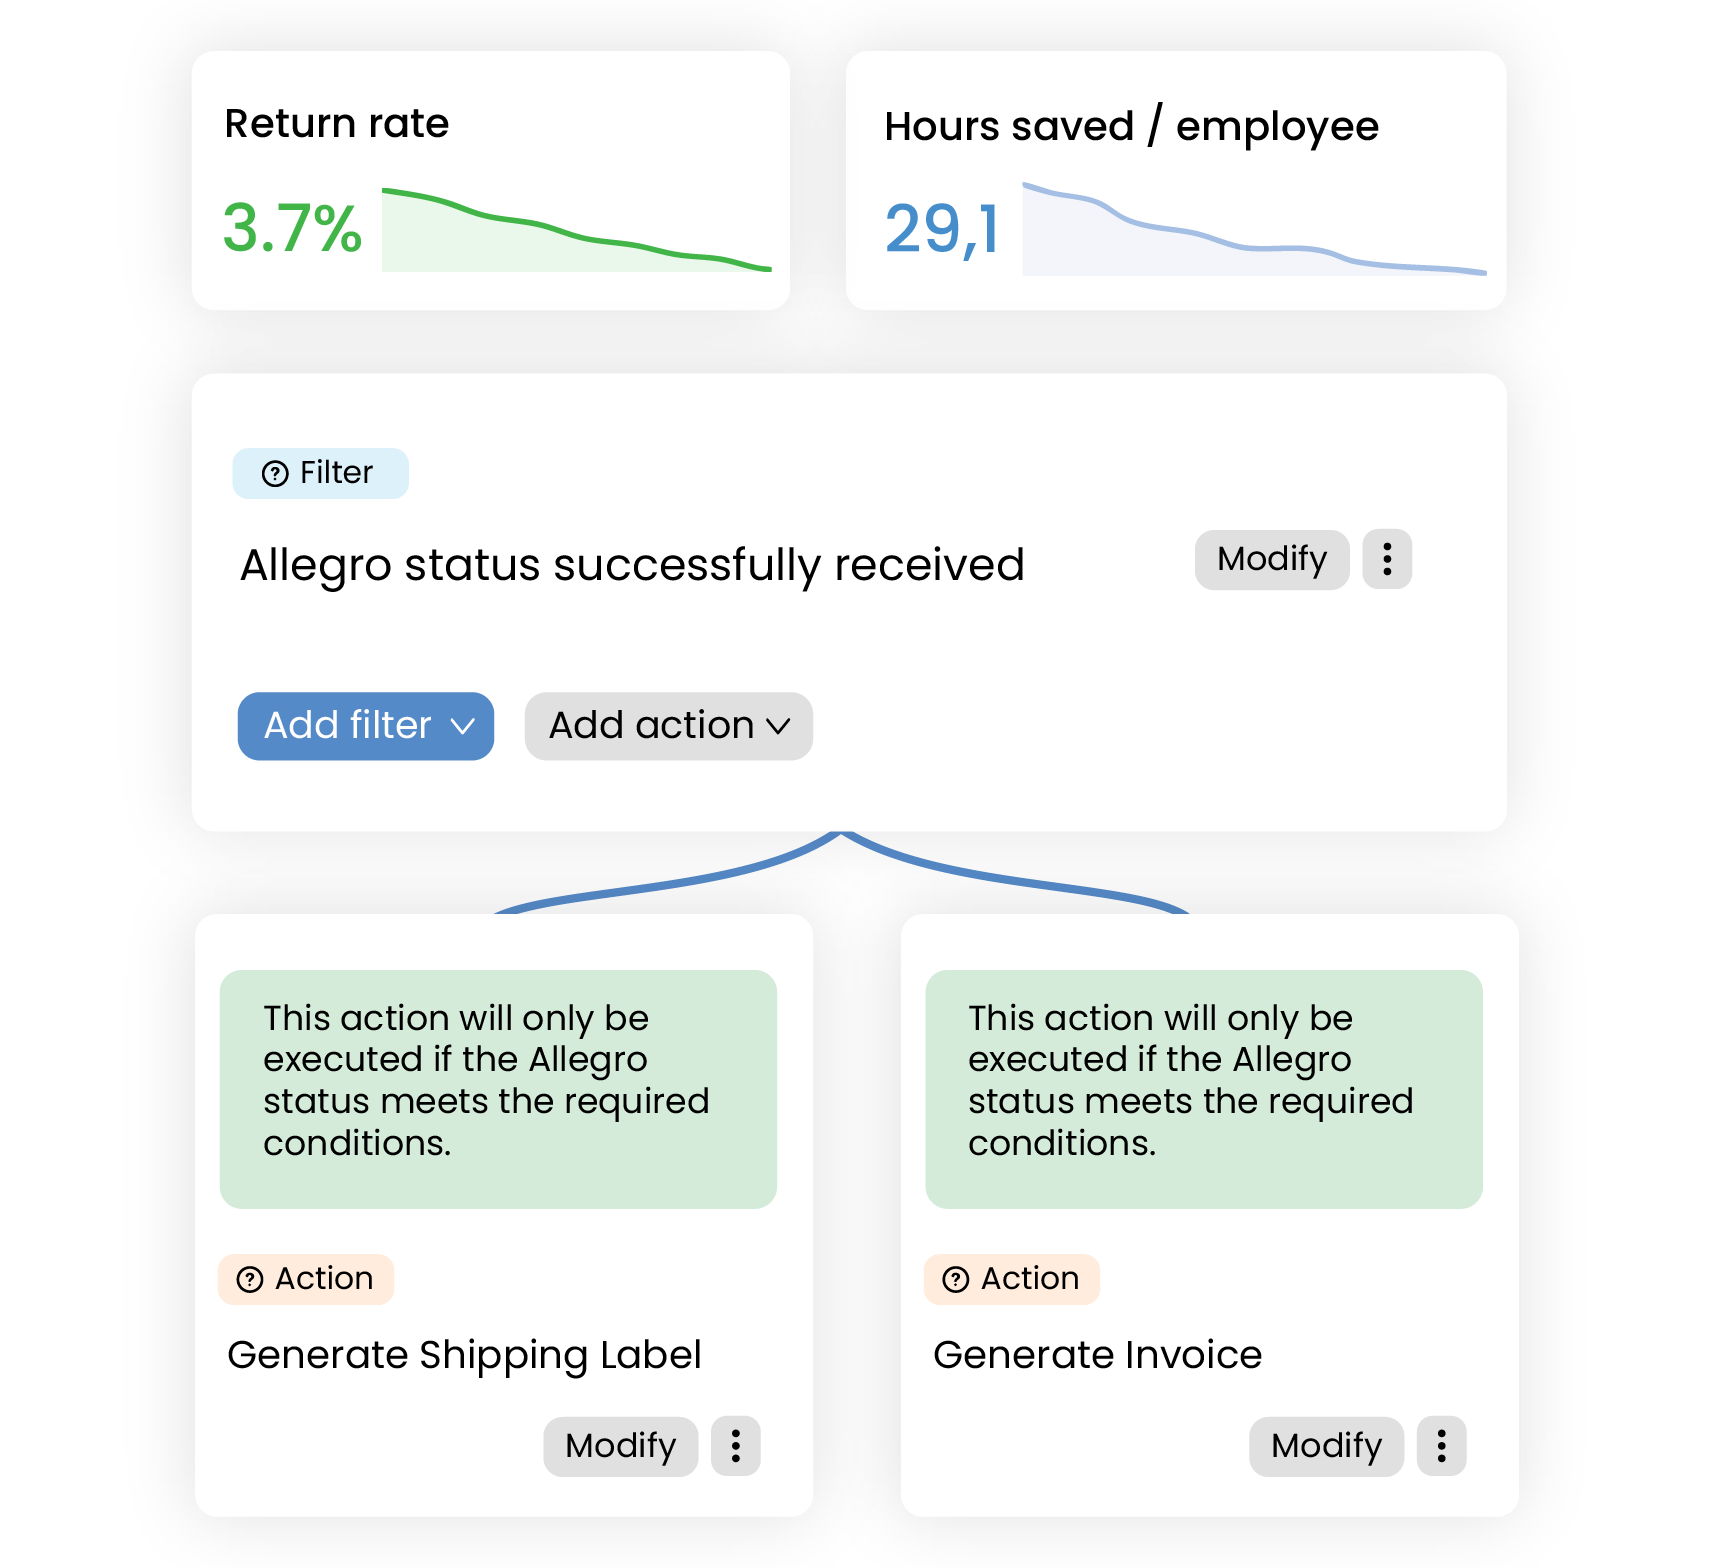Open the three-dot menu on the Generate Invoice card
This screenshot has width=1711, height=1568.
[1441, 1446]
